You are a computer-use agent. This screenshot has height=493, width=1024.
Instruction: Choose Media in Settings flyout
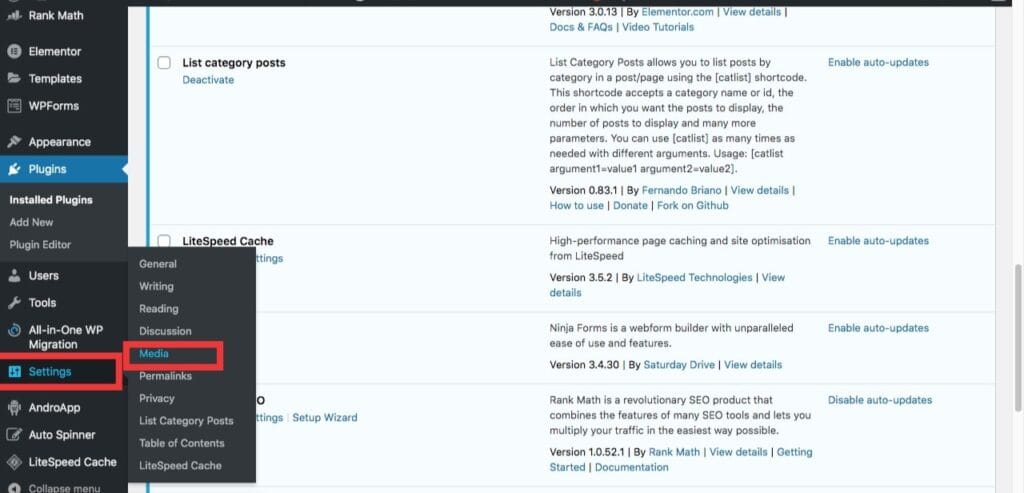click(154, 353)
